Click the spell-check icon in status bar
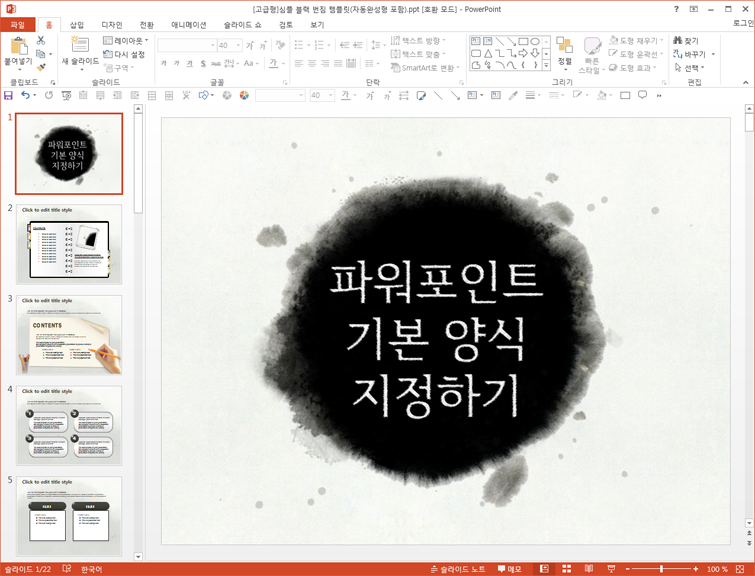The height and width of the screenshot is (576, 755). pyautogui.click(x=67, y=569)
